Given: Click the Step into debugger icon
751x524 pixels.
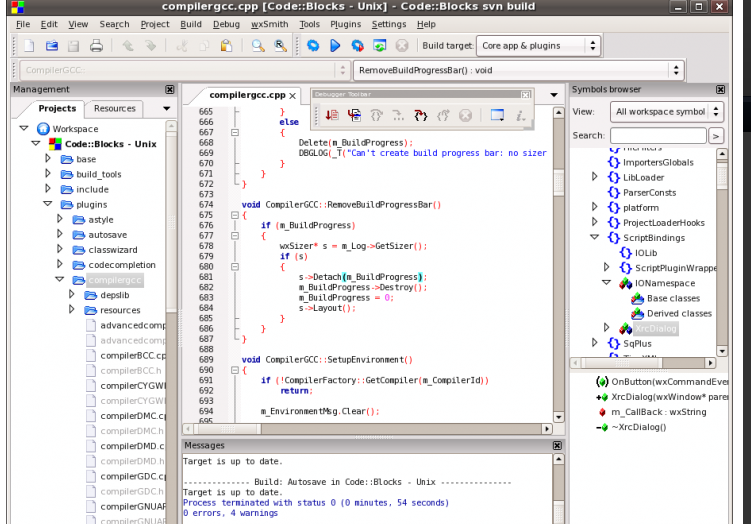Looking at the screenshot, I should (x=421, y=115).
